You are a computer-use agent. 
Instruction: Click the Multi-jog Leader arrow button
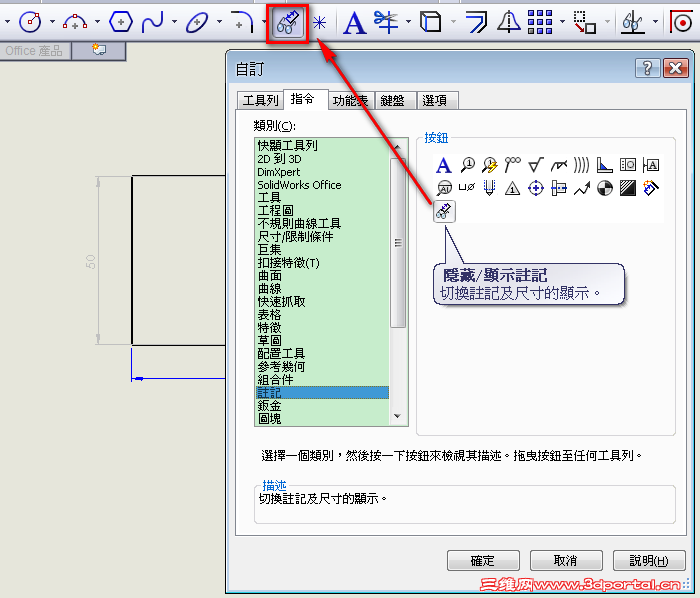[582, 188]
